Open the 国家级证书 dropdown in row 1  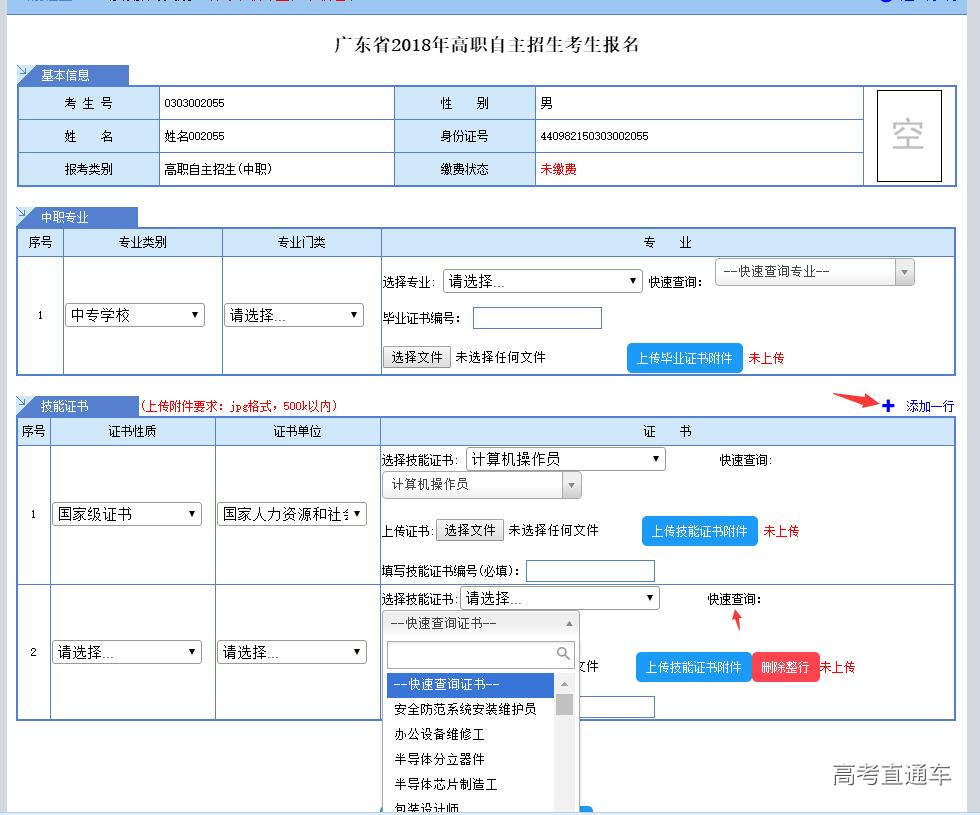(x=127, y=514)
